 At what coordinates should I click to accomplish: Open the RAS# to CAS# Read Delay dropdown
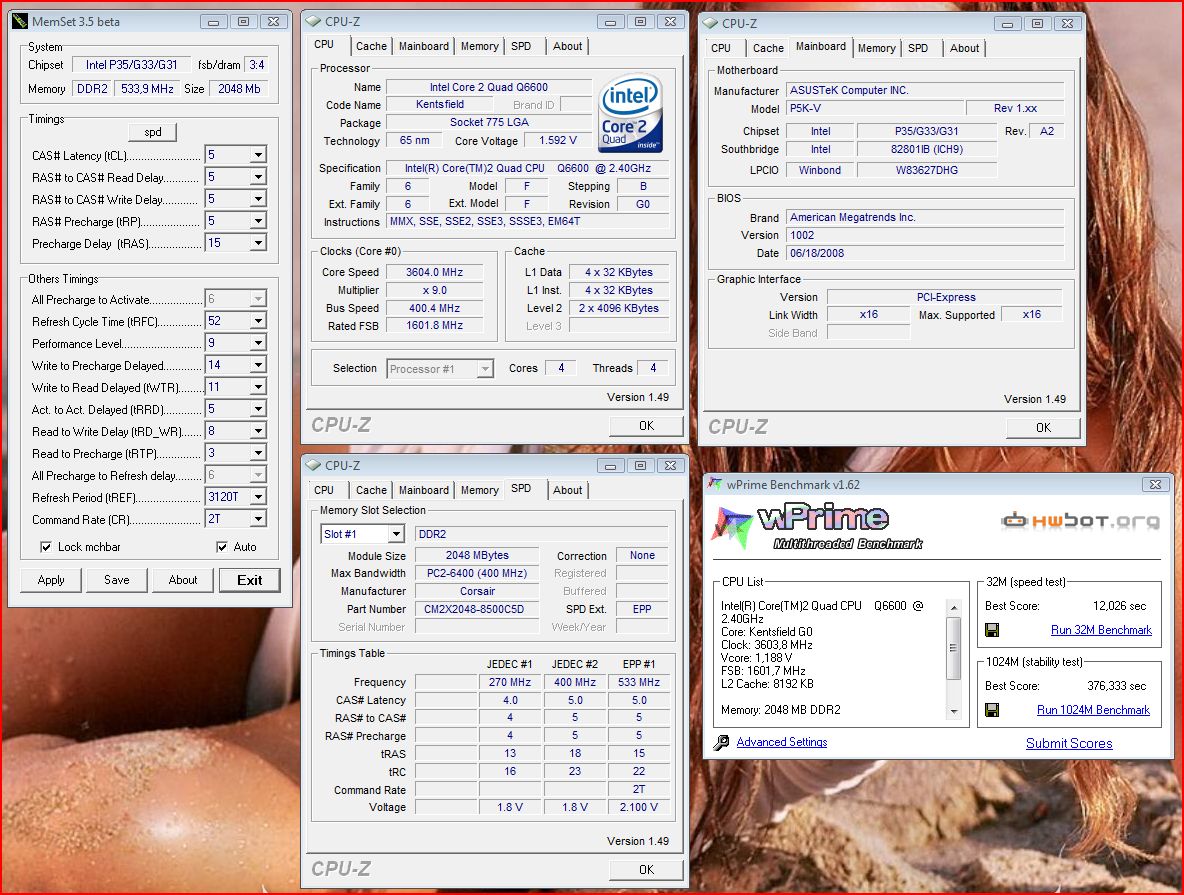(257, 177)
